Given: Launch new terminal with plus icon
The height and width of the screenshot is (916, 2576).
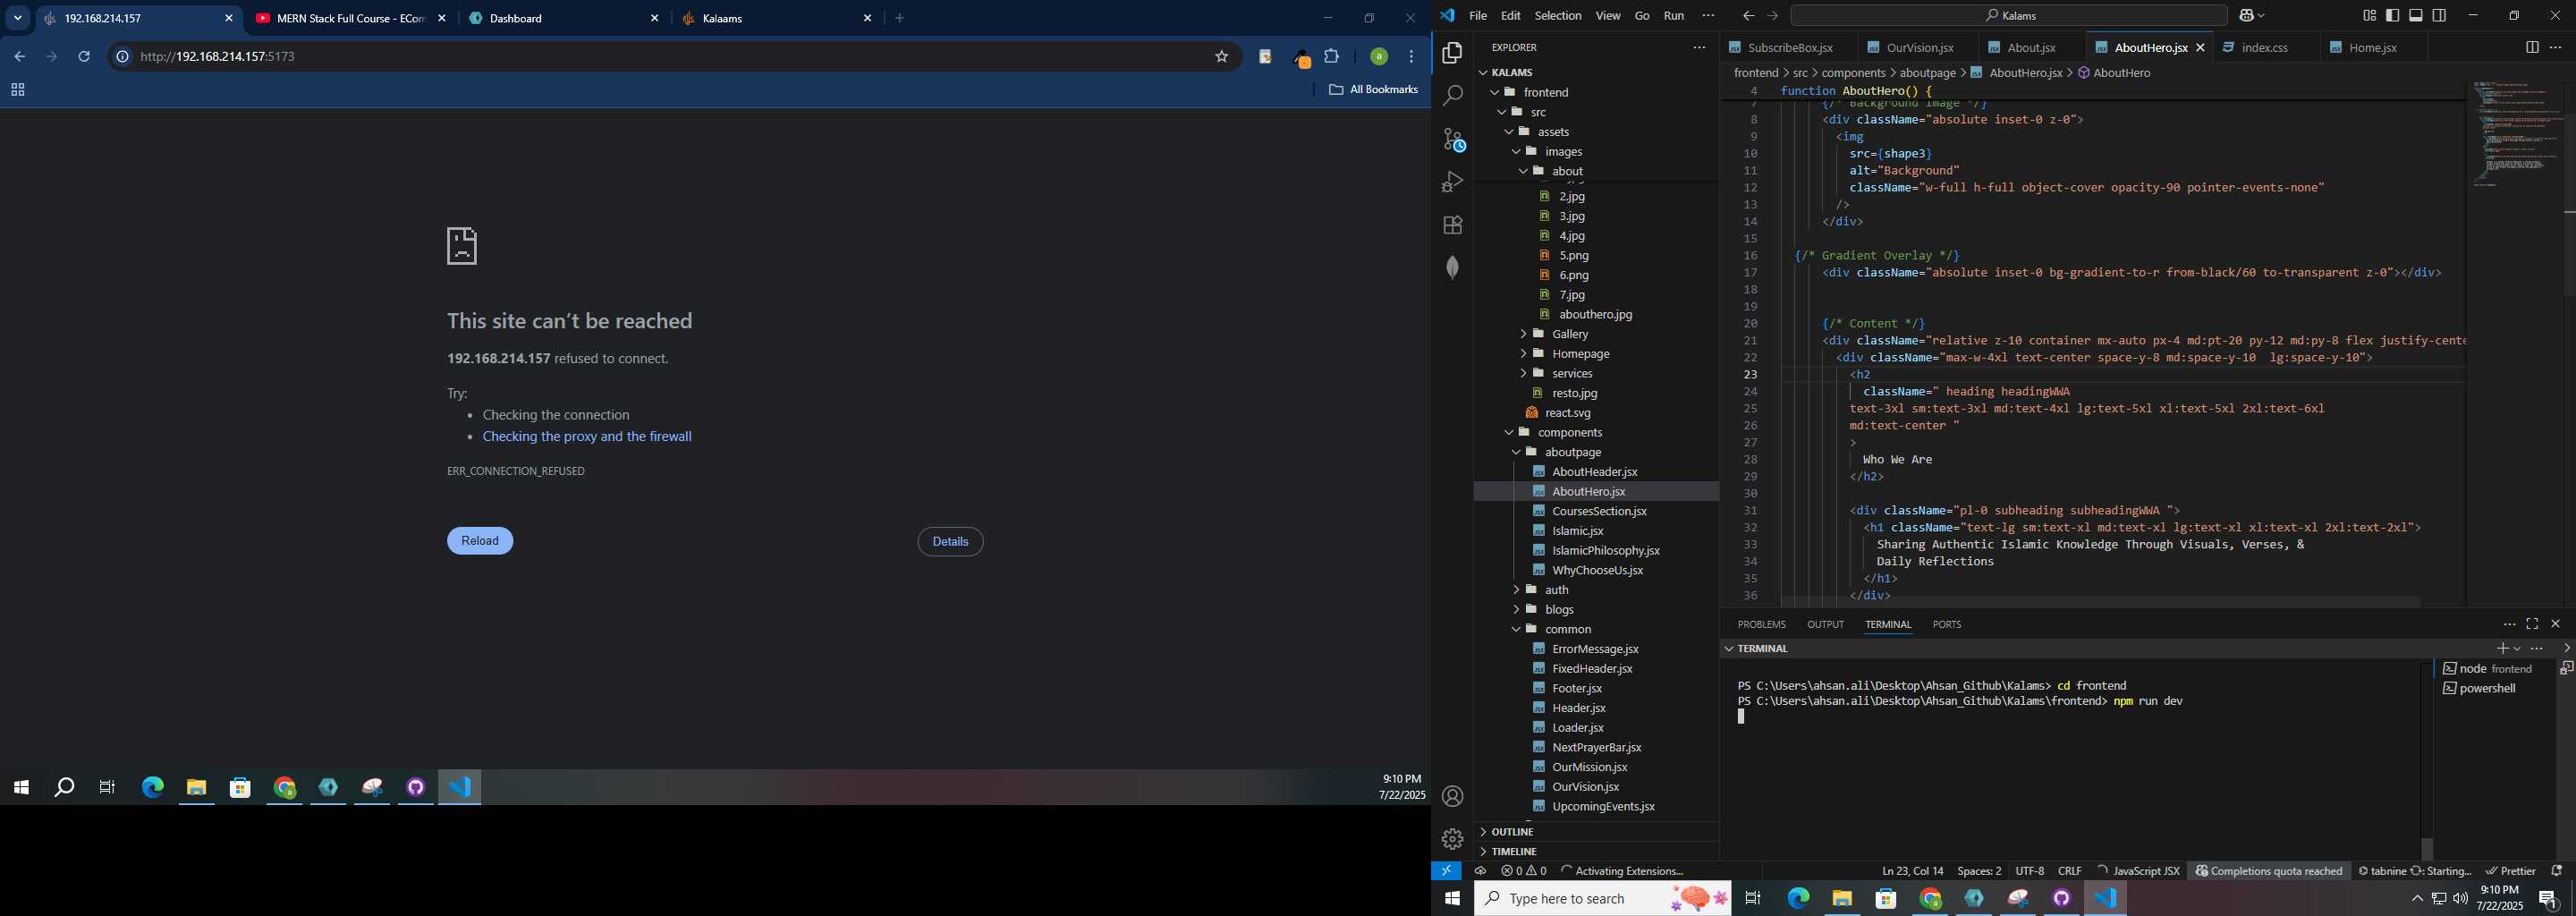Looking at the screenshot, I should pyautogui.click(x=2502, y=649).
